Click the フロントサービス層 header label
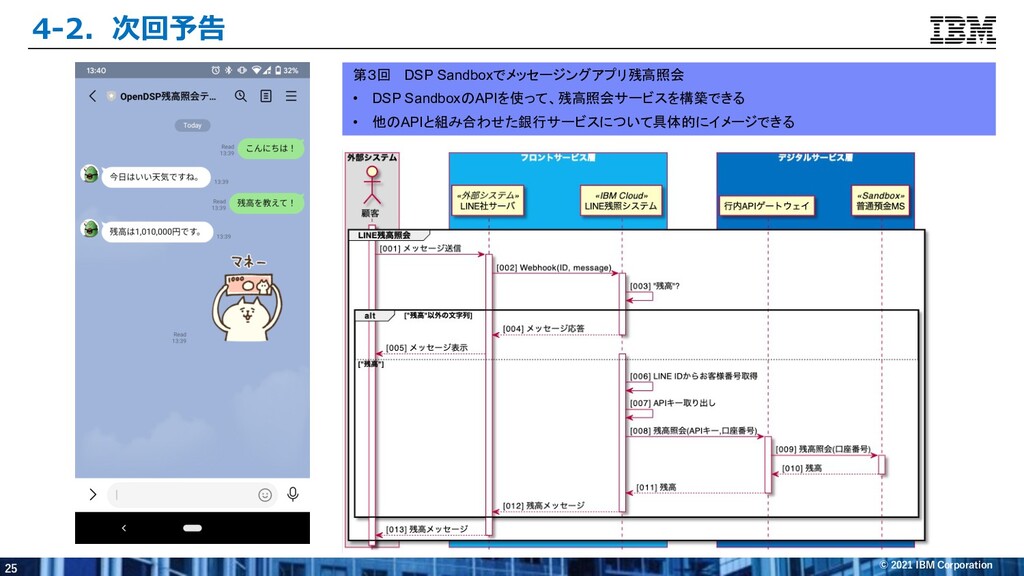1024x576 pixels. click(x=558, y=158)
